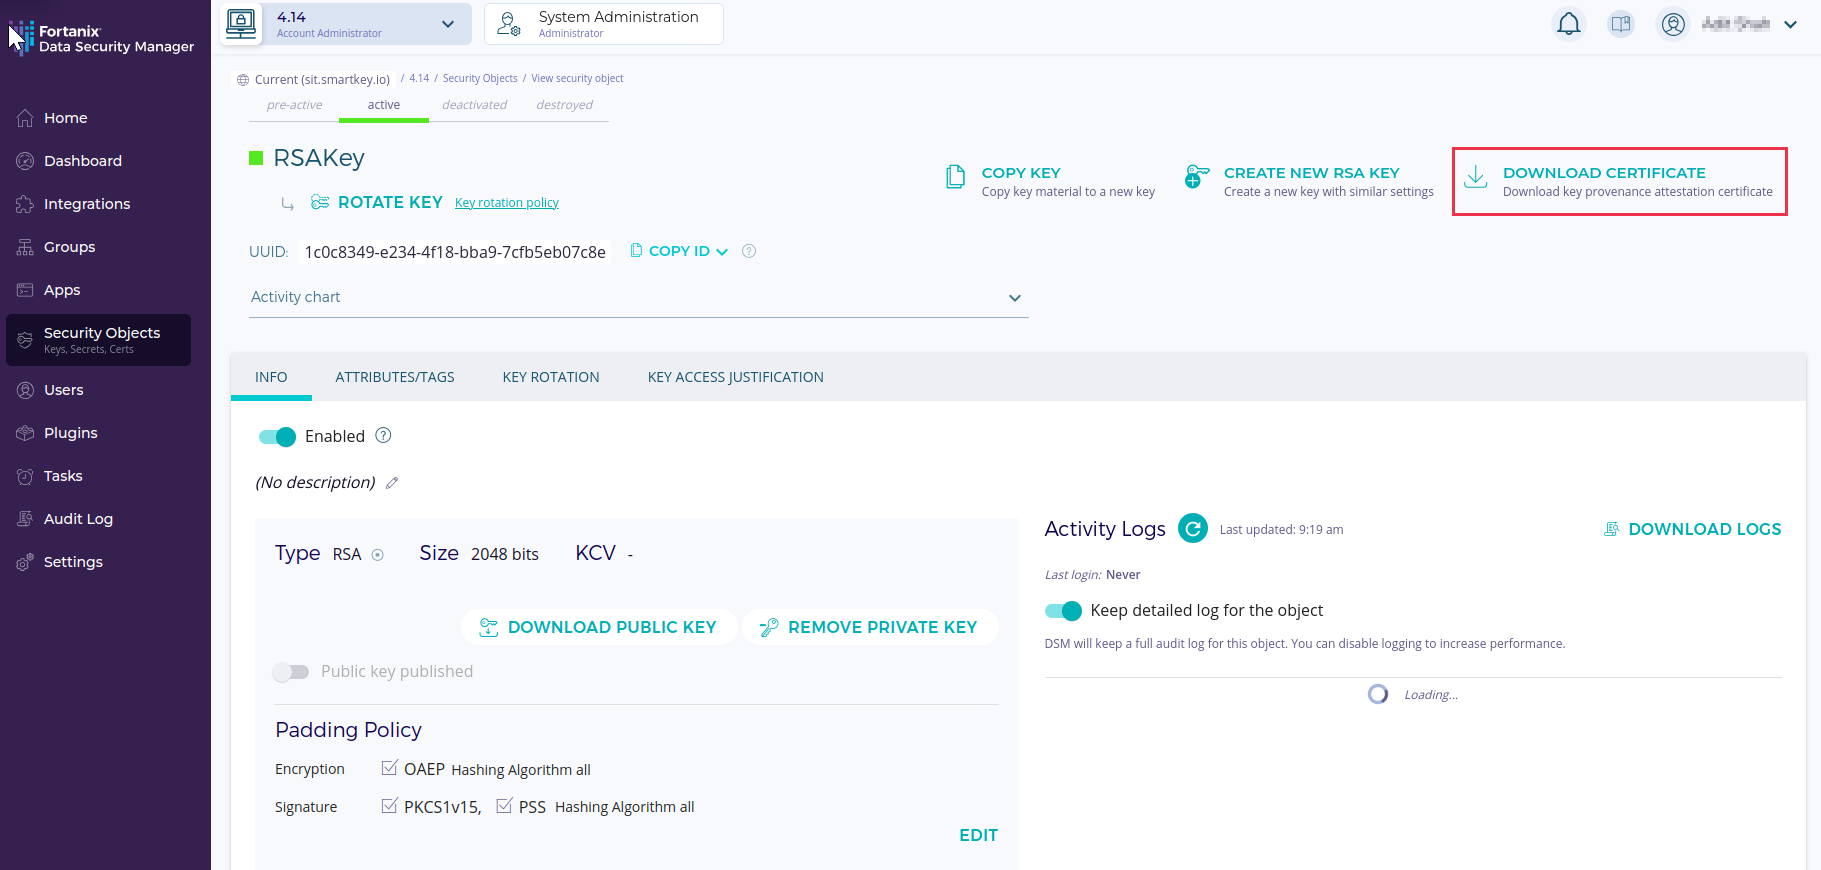Click the notifications bell icon
This screenshot has height=870, width=1821.
[1568, 24]
